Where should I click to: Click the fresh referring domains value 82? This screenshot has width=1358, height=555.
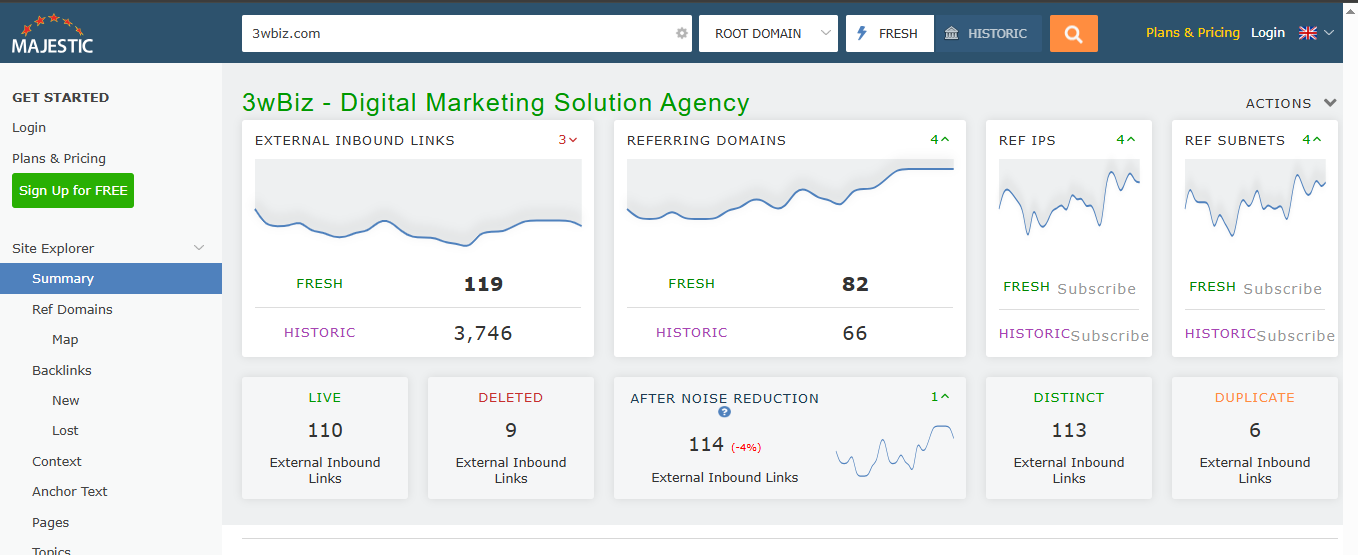click(855, 284)
